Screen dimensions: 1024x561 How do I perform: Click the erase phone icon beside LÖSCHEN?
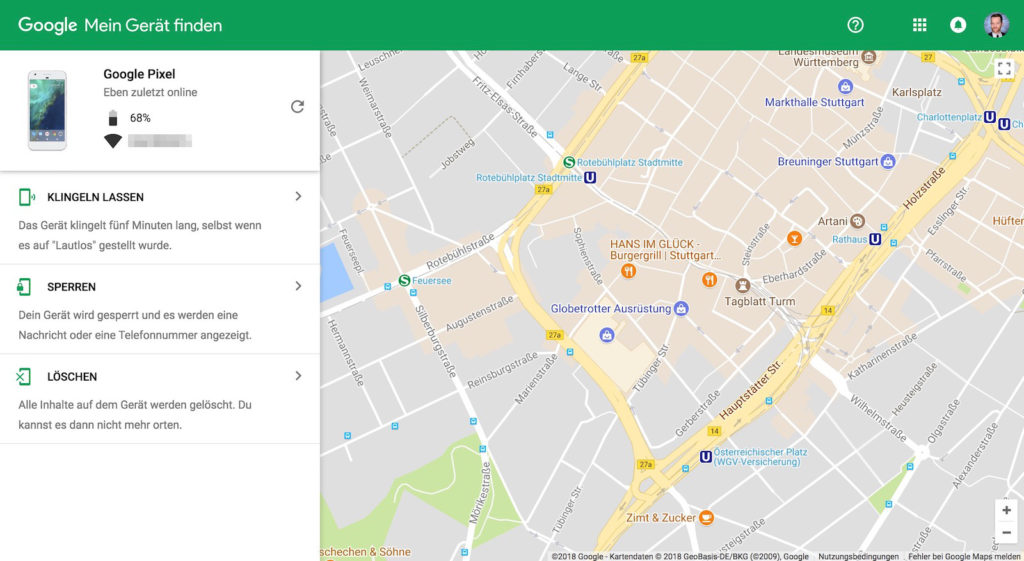point(24,376)
